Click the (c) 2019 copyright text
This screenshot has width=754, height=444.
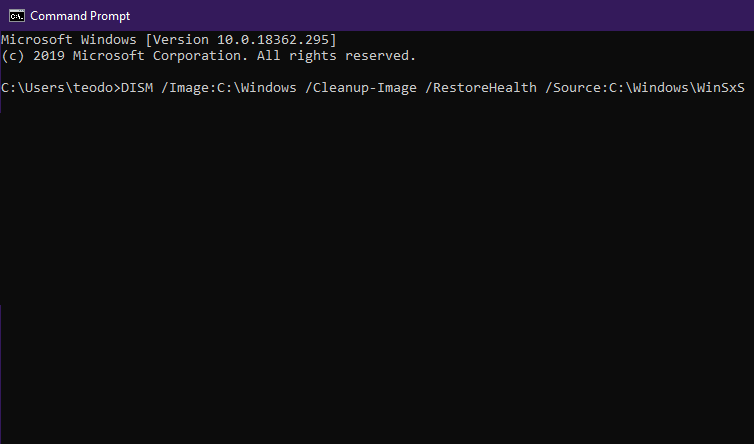[x=33, y=56]
